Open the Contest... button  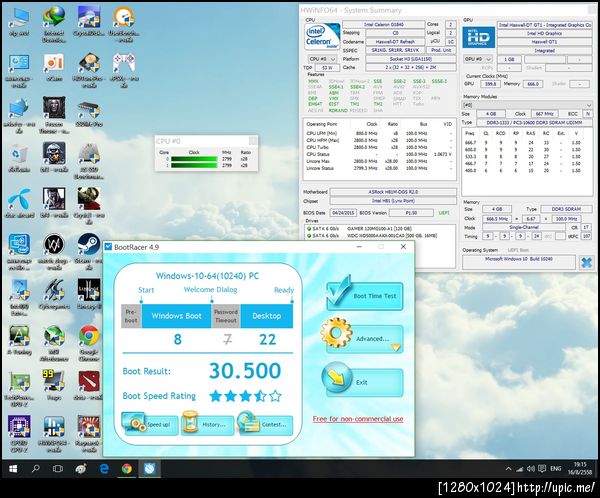pos(265,424)
